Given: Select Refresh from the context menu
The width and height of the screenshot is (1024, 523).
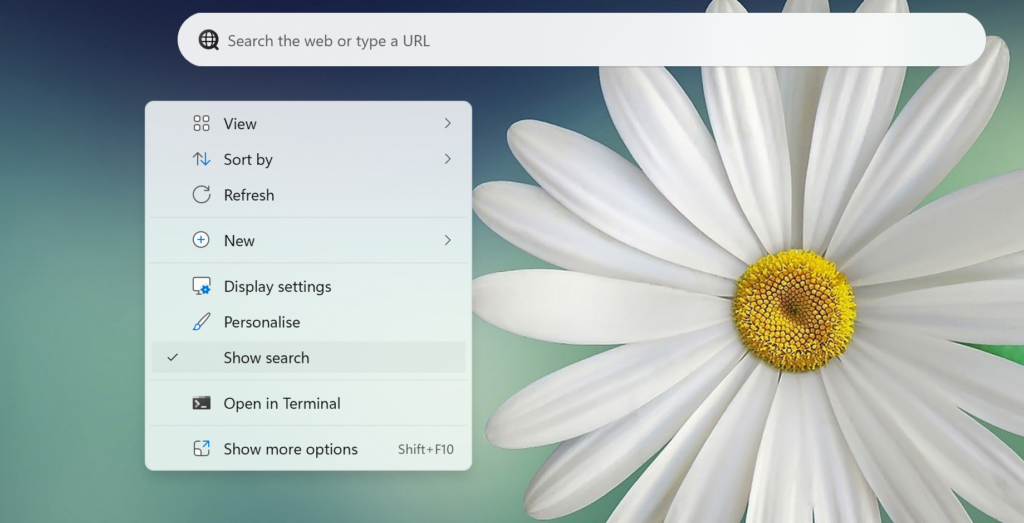Looking at the screenshot, I should [308, 195].
